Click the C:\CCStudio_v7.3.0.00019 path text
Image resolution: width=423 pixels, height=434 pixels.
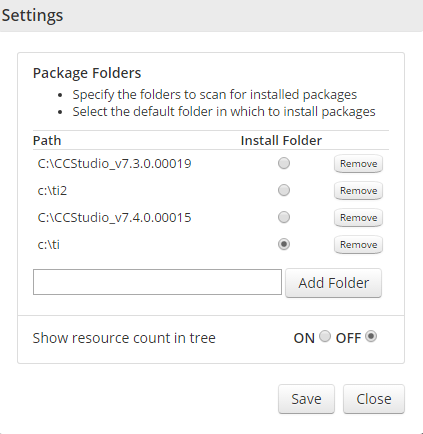tap(114, 164)
